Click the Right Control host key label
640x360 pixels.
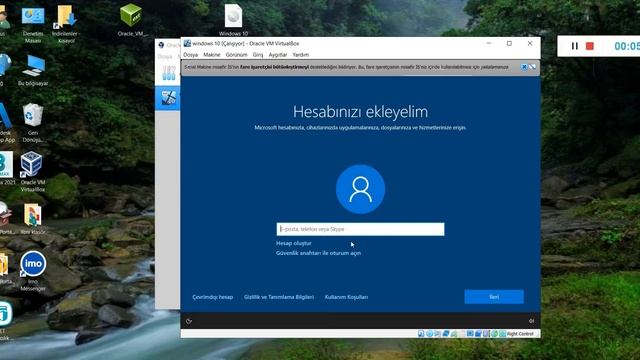pos(520,334)
